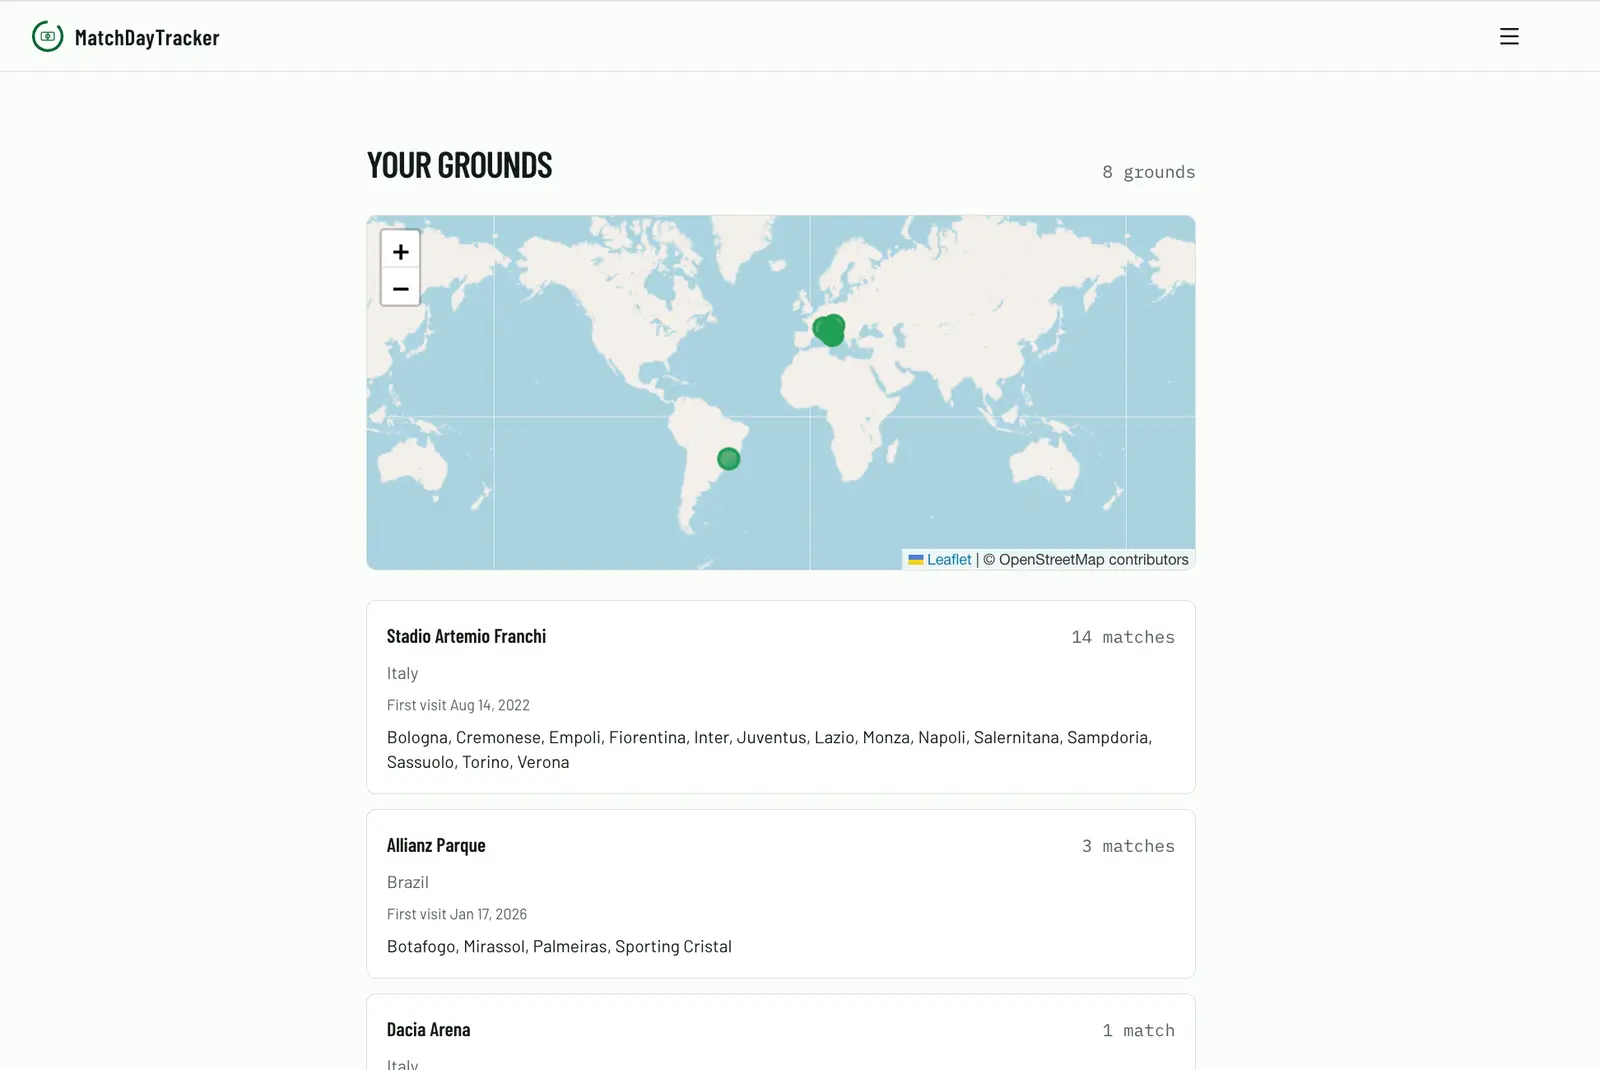The image size is (1600, 1070).
Task: Click the "3 matches" count
Action: point(1128,846)
